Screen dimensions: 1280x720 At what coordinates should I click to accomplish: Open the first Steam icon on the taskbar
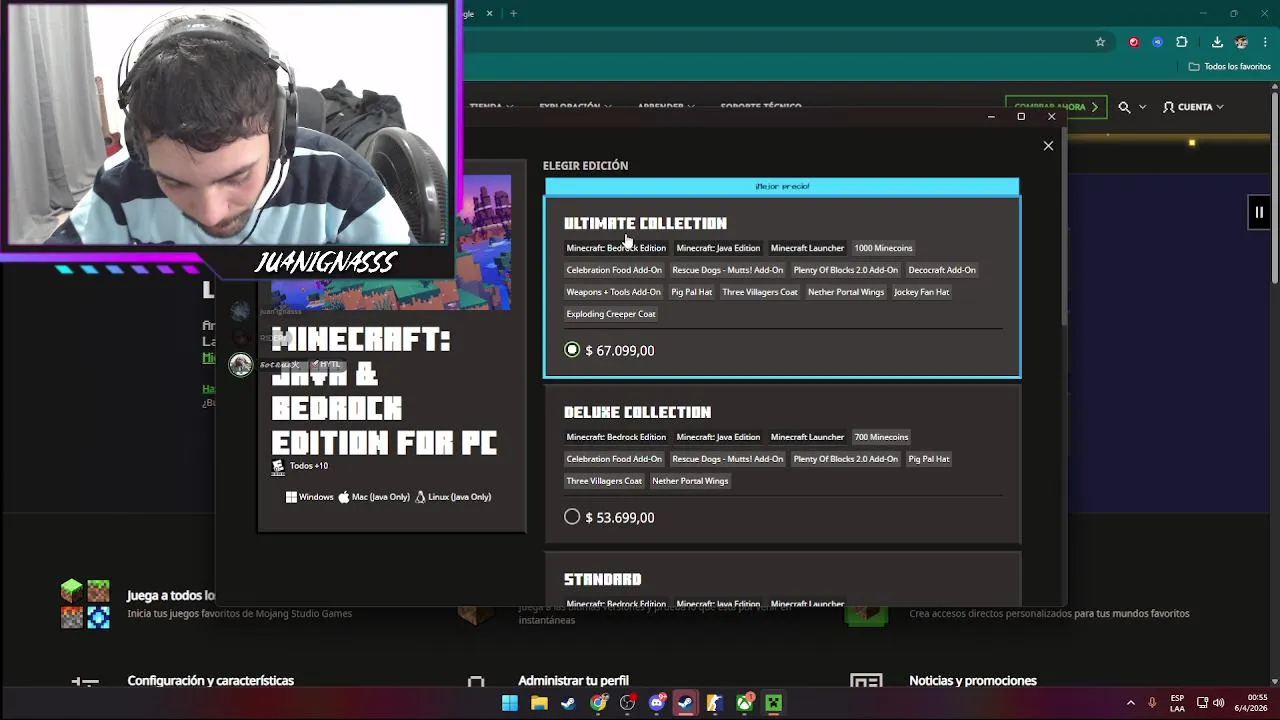(x=568, y=703)
